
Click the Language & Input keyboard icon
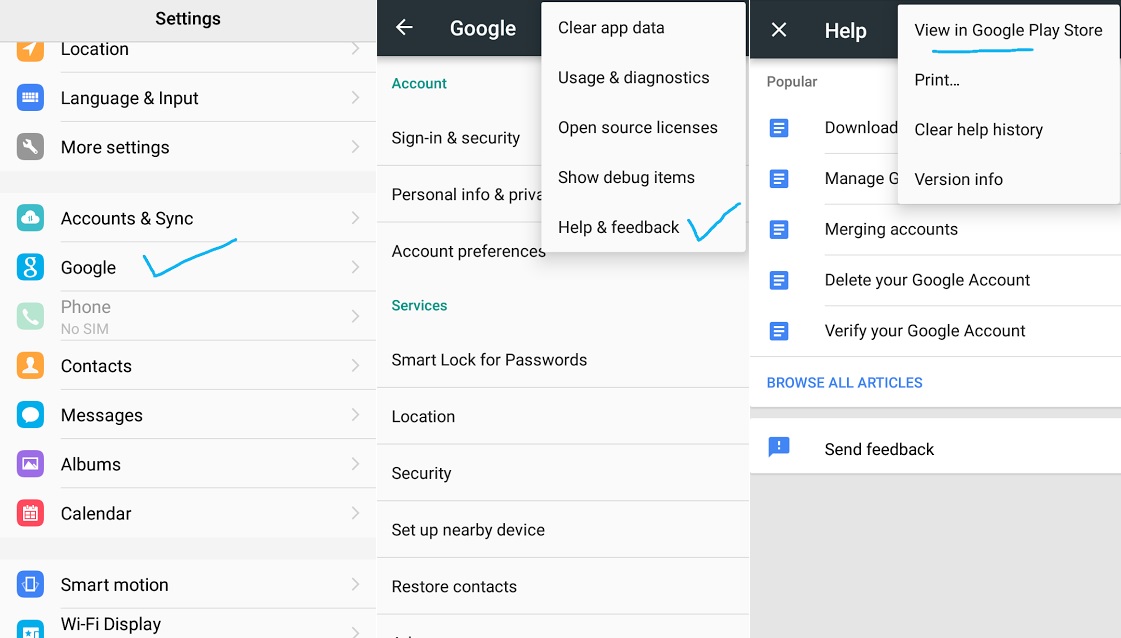(x=29, y=97)
